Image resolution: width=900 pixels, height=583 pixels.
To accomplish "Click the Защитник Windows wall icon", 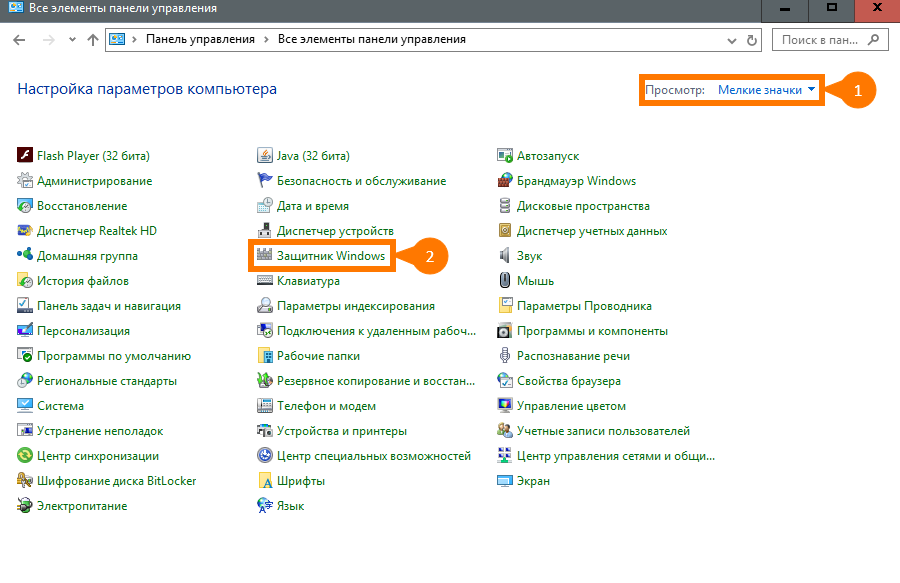I will pyautogui.click(x=265, y=255).
